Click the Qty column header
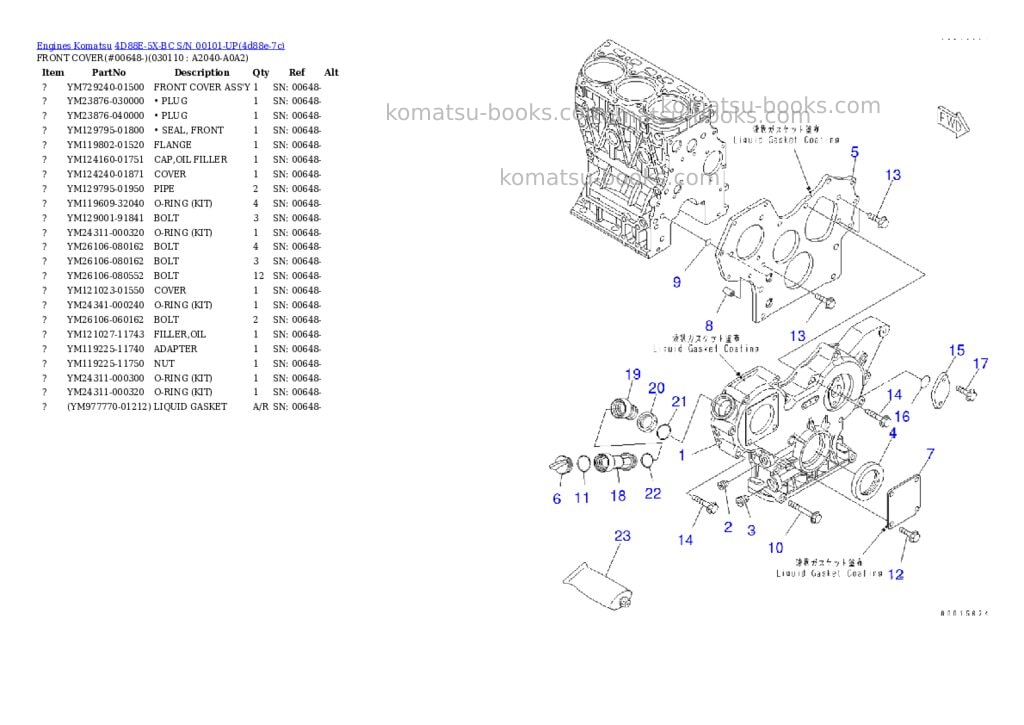1024x725 pixels. click(261, 72)
